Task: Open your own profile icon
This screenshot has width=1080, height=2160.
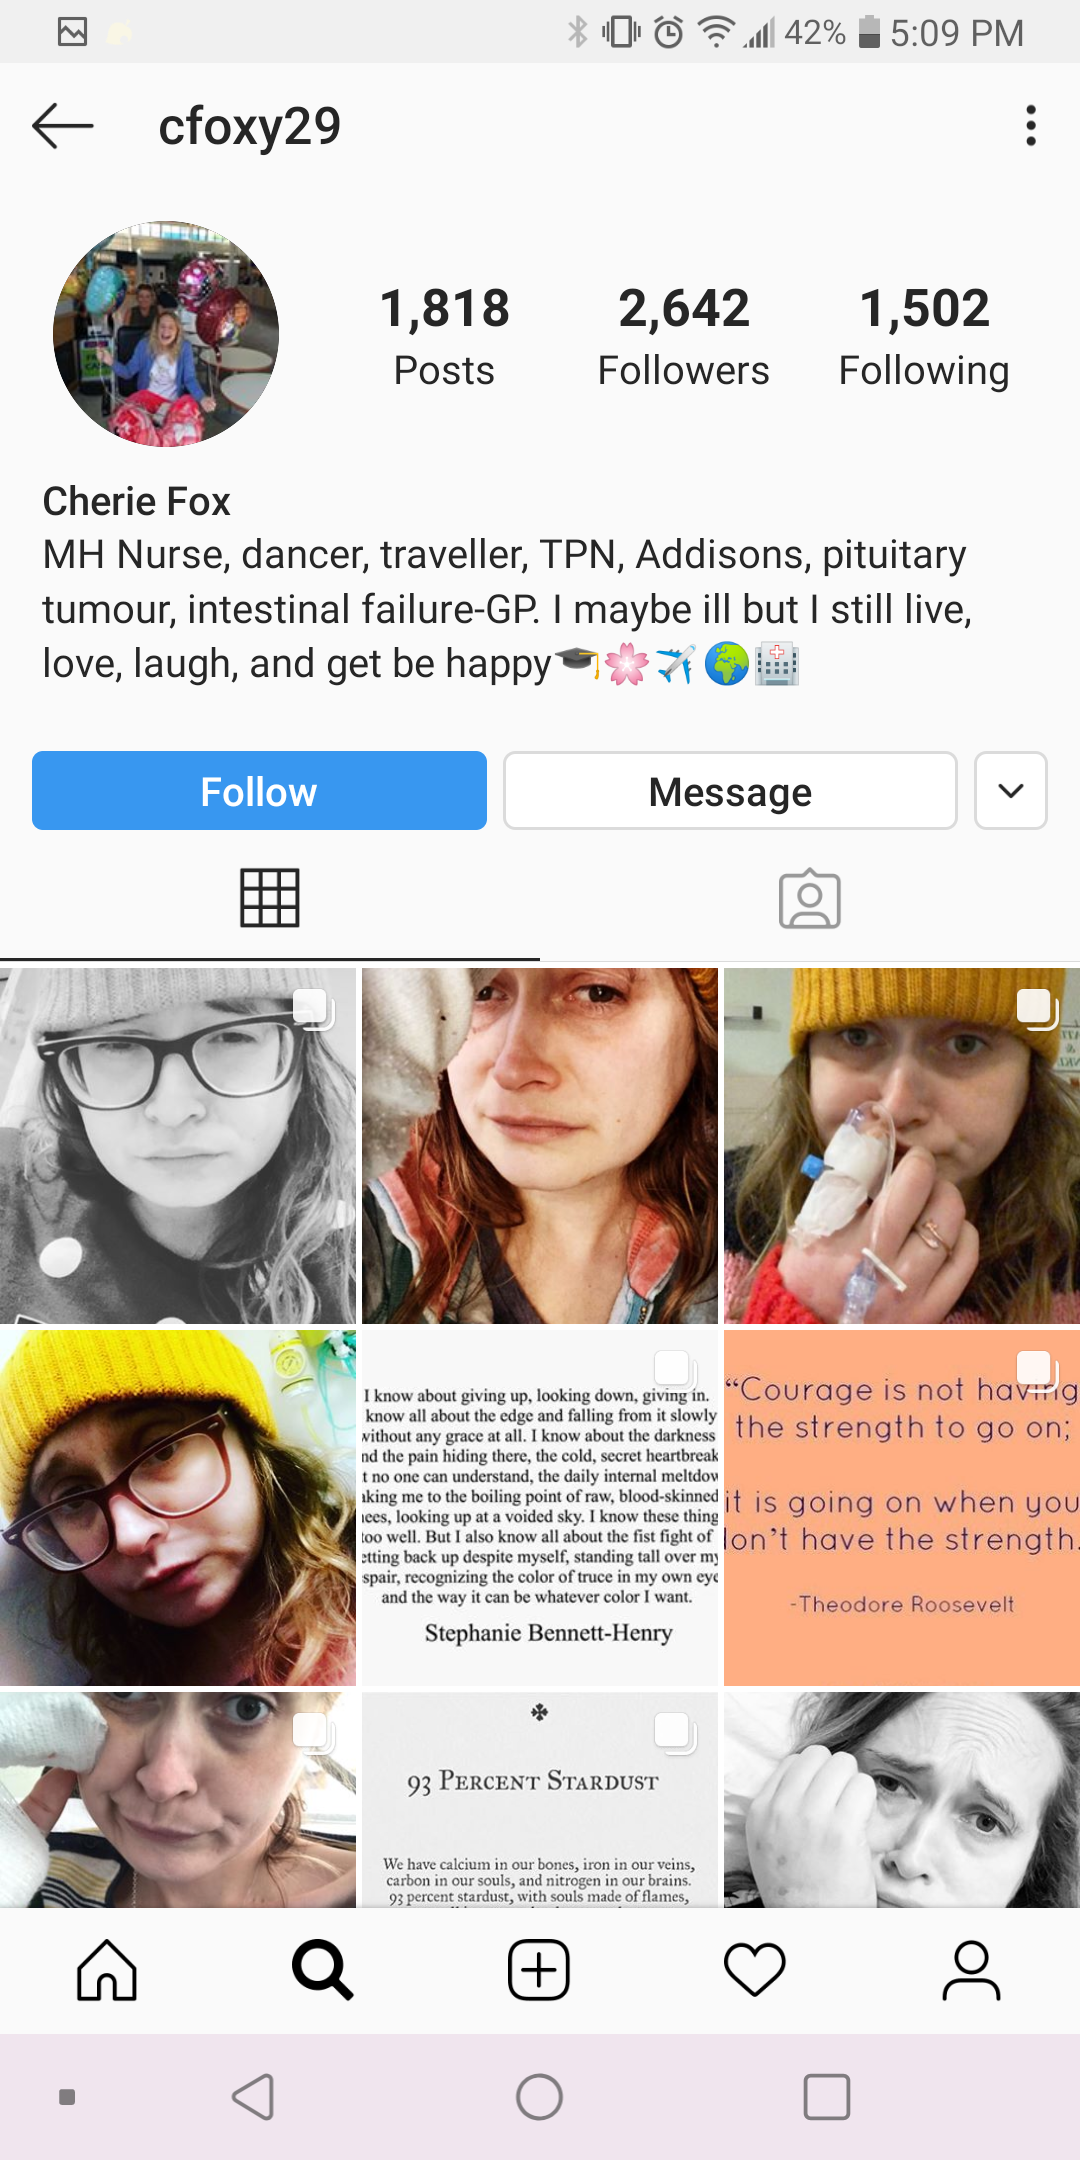Action: 971,1970
